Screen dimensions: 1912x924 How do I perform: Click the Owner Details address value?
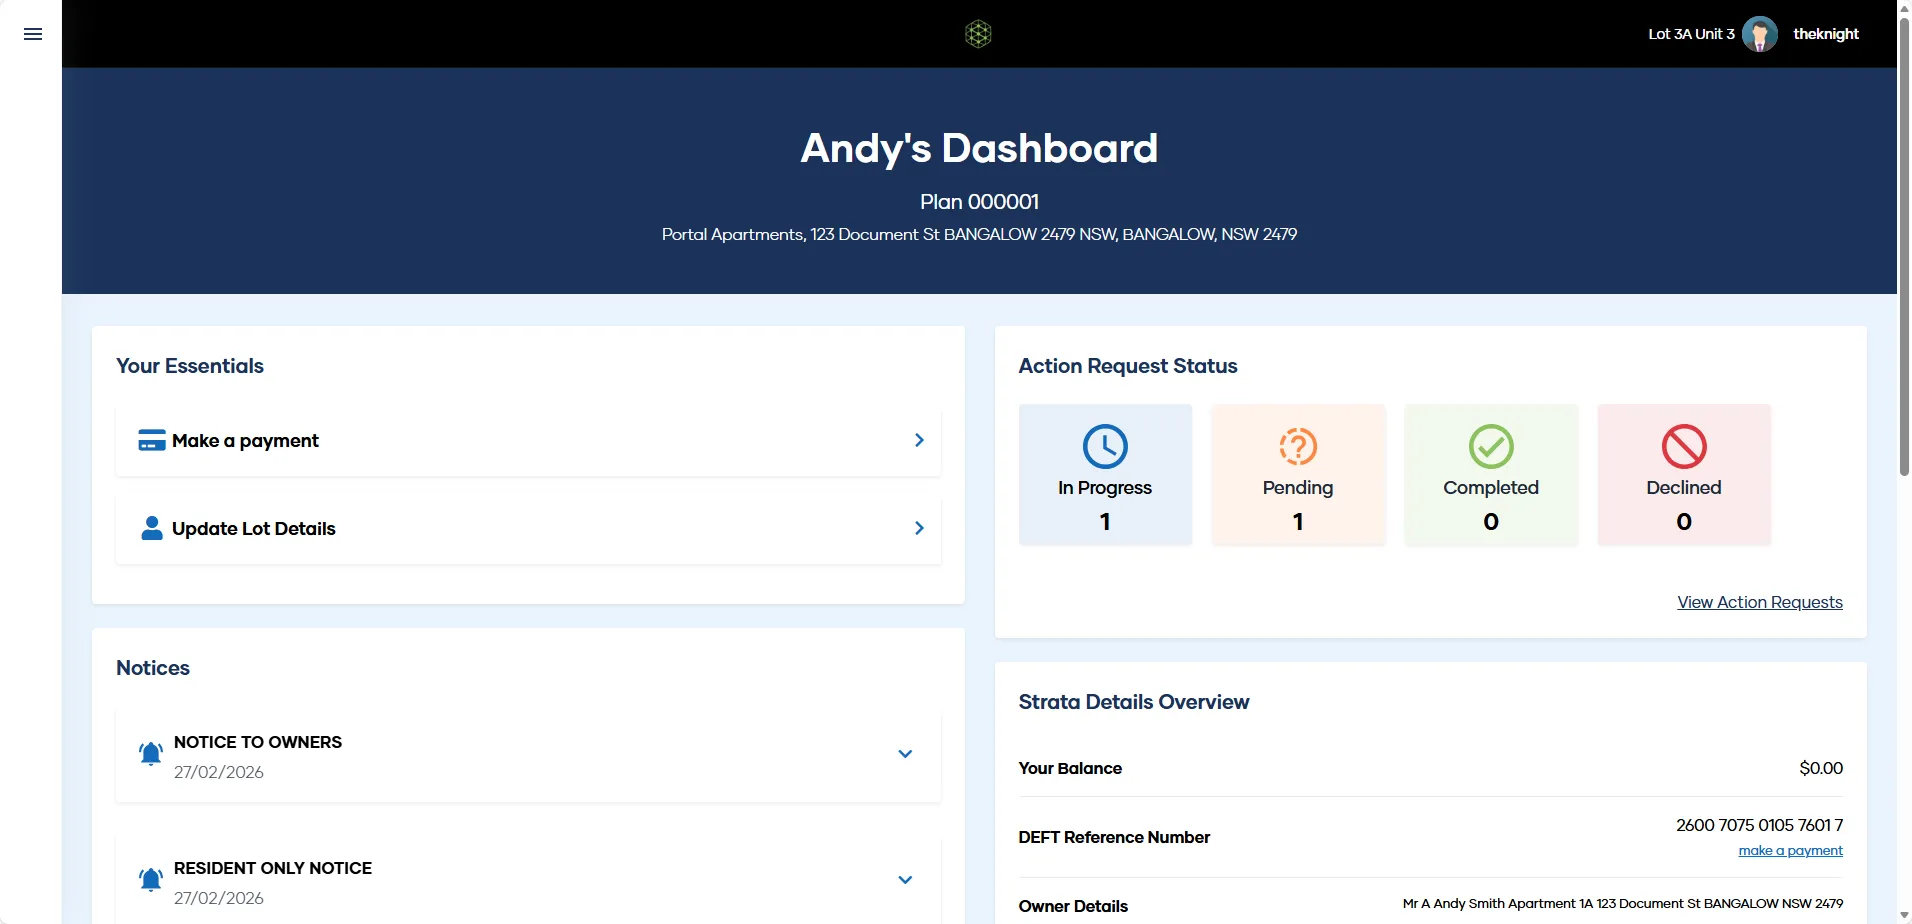pyautogui.click(x=1622, y=904)
